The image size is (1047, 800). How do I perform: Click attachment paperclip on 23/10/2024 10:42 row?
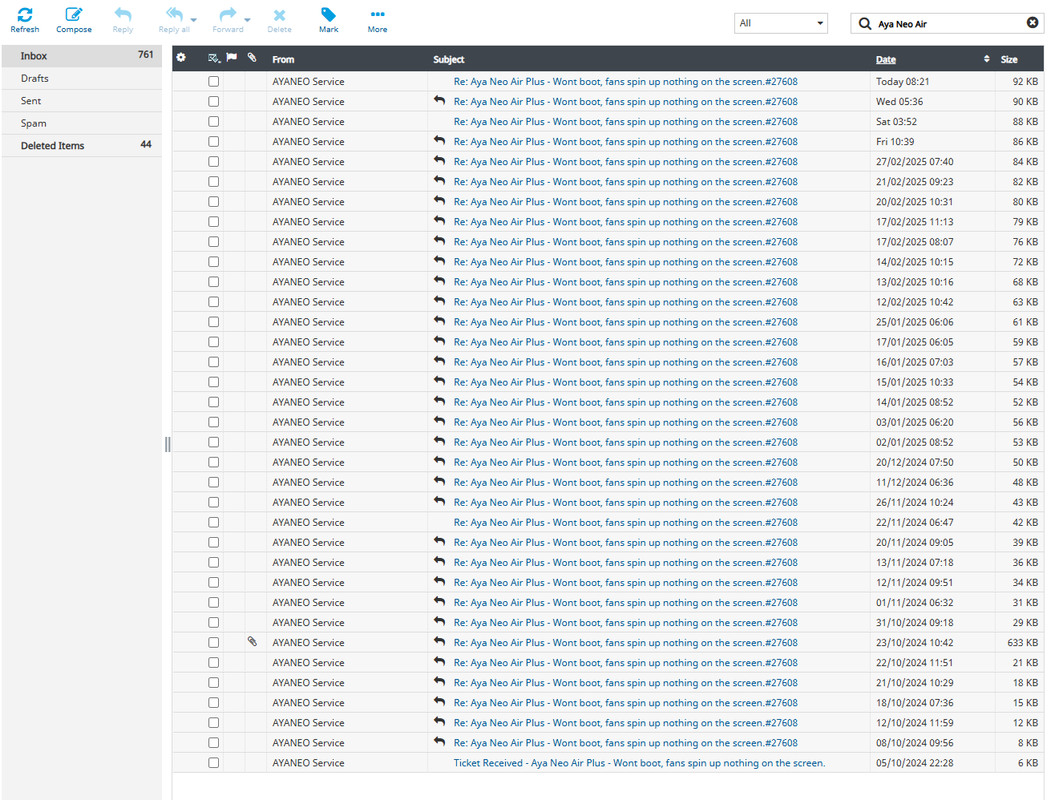coord(252,642)
